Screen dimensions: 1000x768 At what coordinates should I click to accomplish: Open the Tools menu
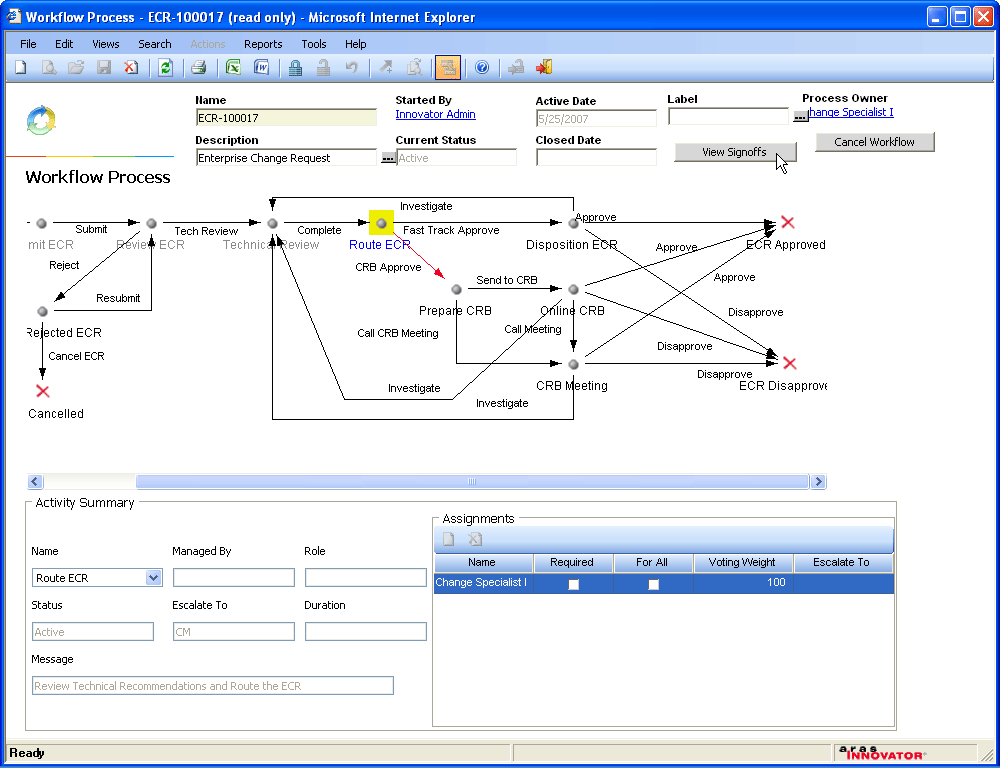(x=314, y=44)
